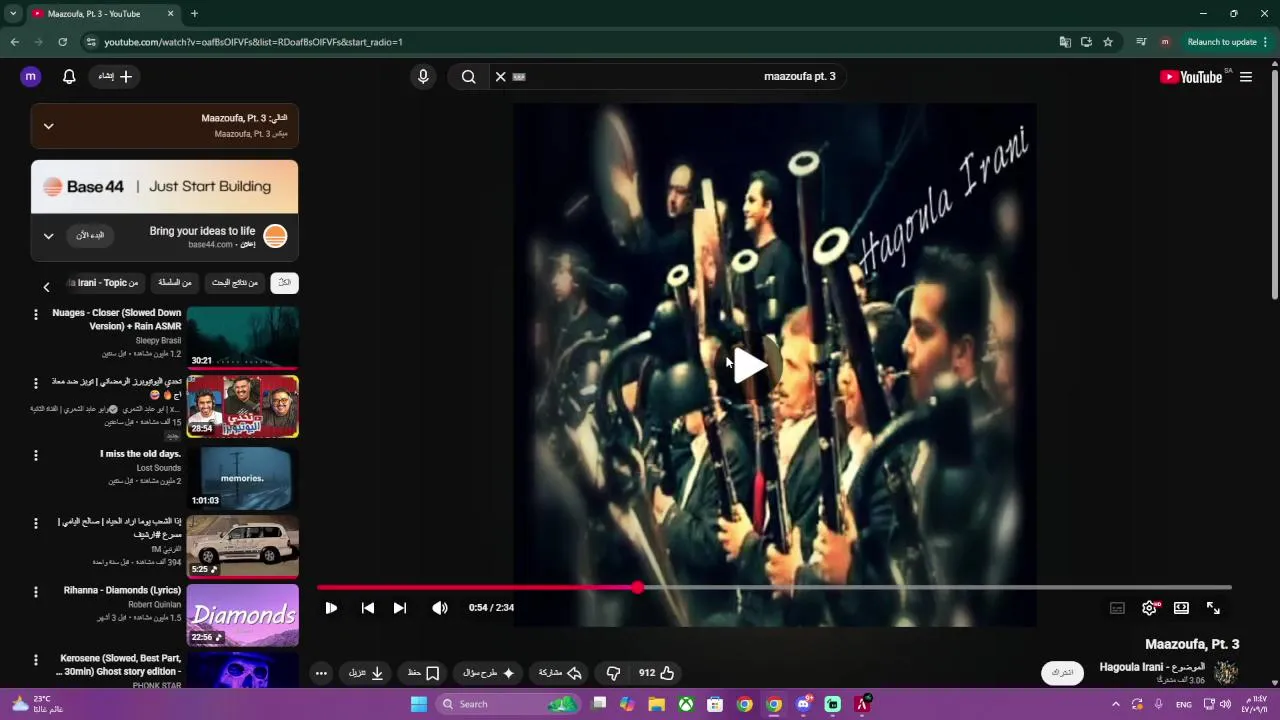Open the share (مشاركة) button
1280x720 pixels.
(x=560, y=673)
